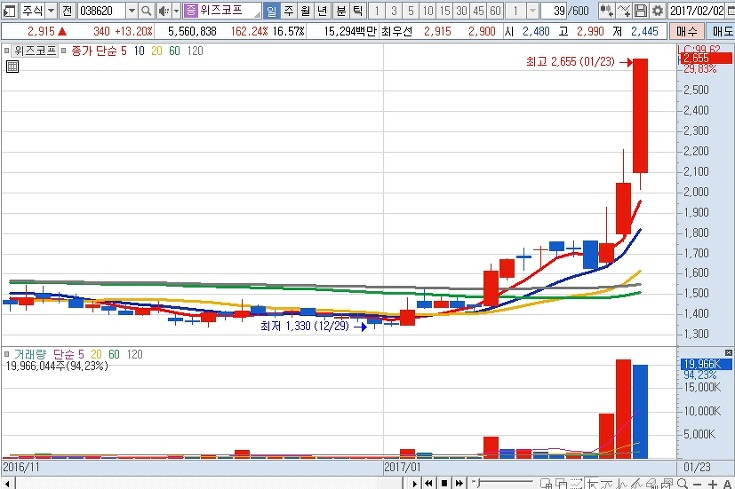Click the zigzag trend tool icon
The height and width of the screenshot is (489, 735).
622,483
